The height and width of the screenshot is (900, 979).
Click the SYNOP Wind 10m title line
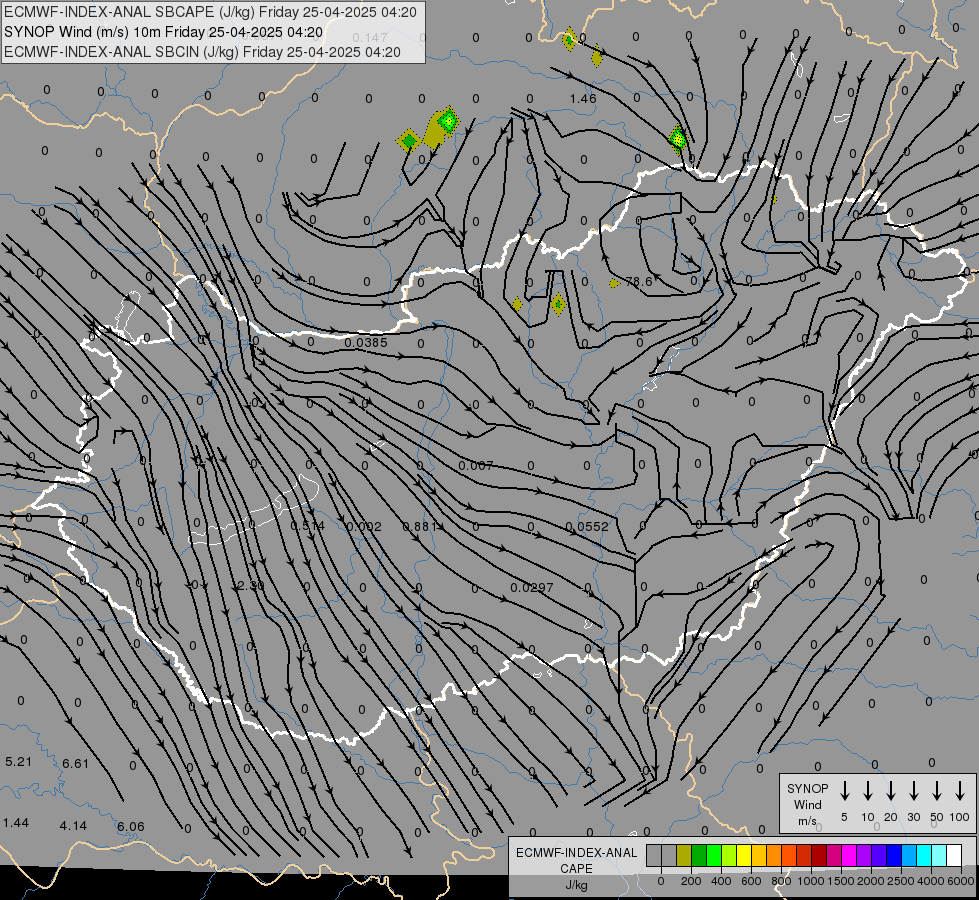164,32
